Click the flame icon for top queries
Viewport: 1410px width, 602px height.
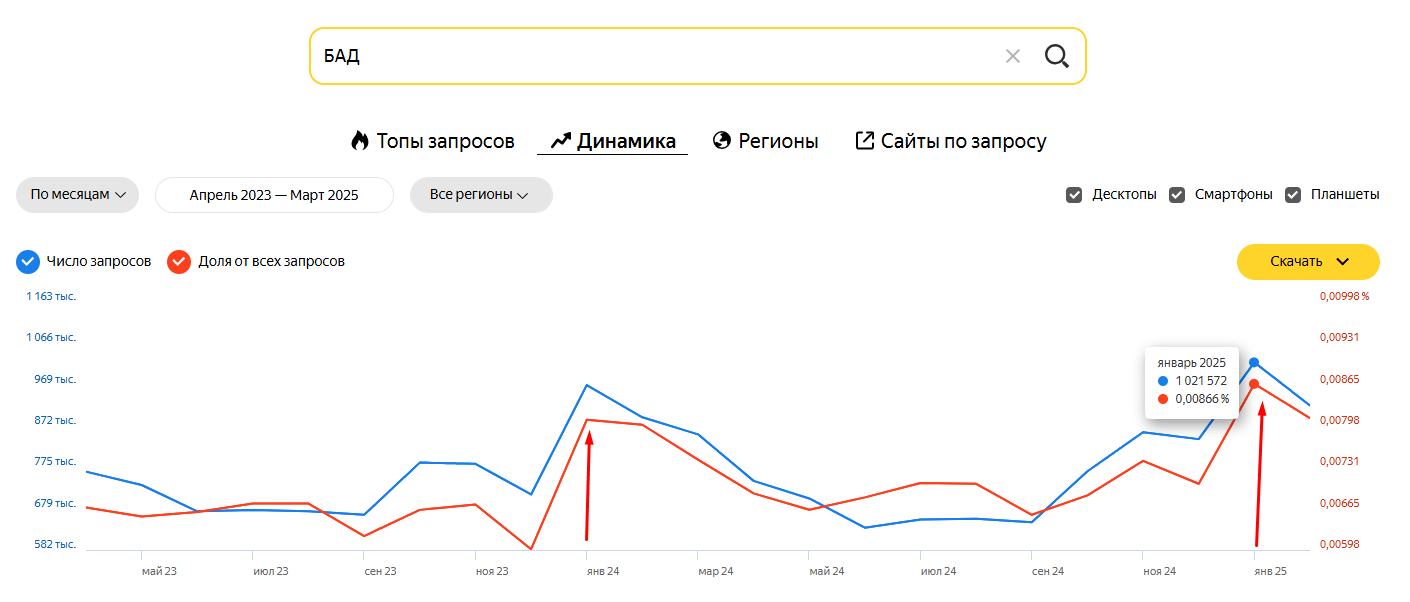(360, 141)
